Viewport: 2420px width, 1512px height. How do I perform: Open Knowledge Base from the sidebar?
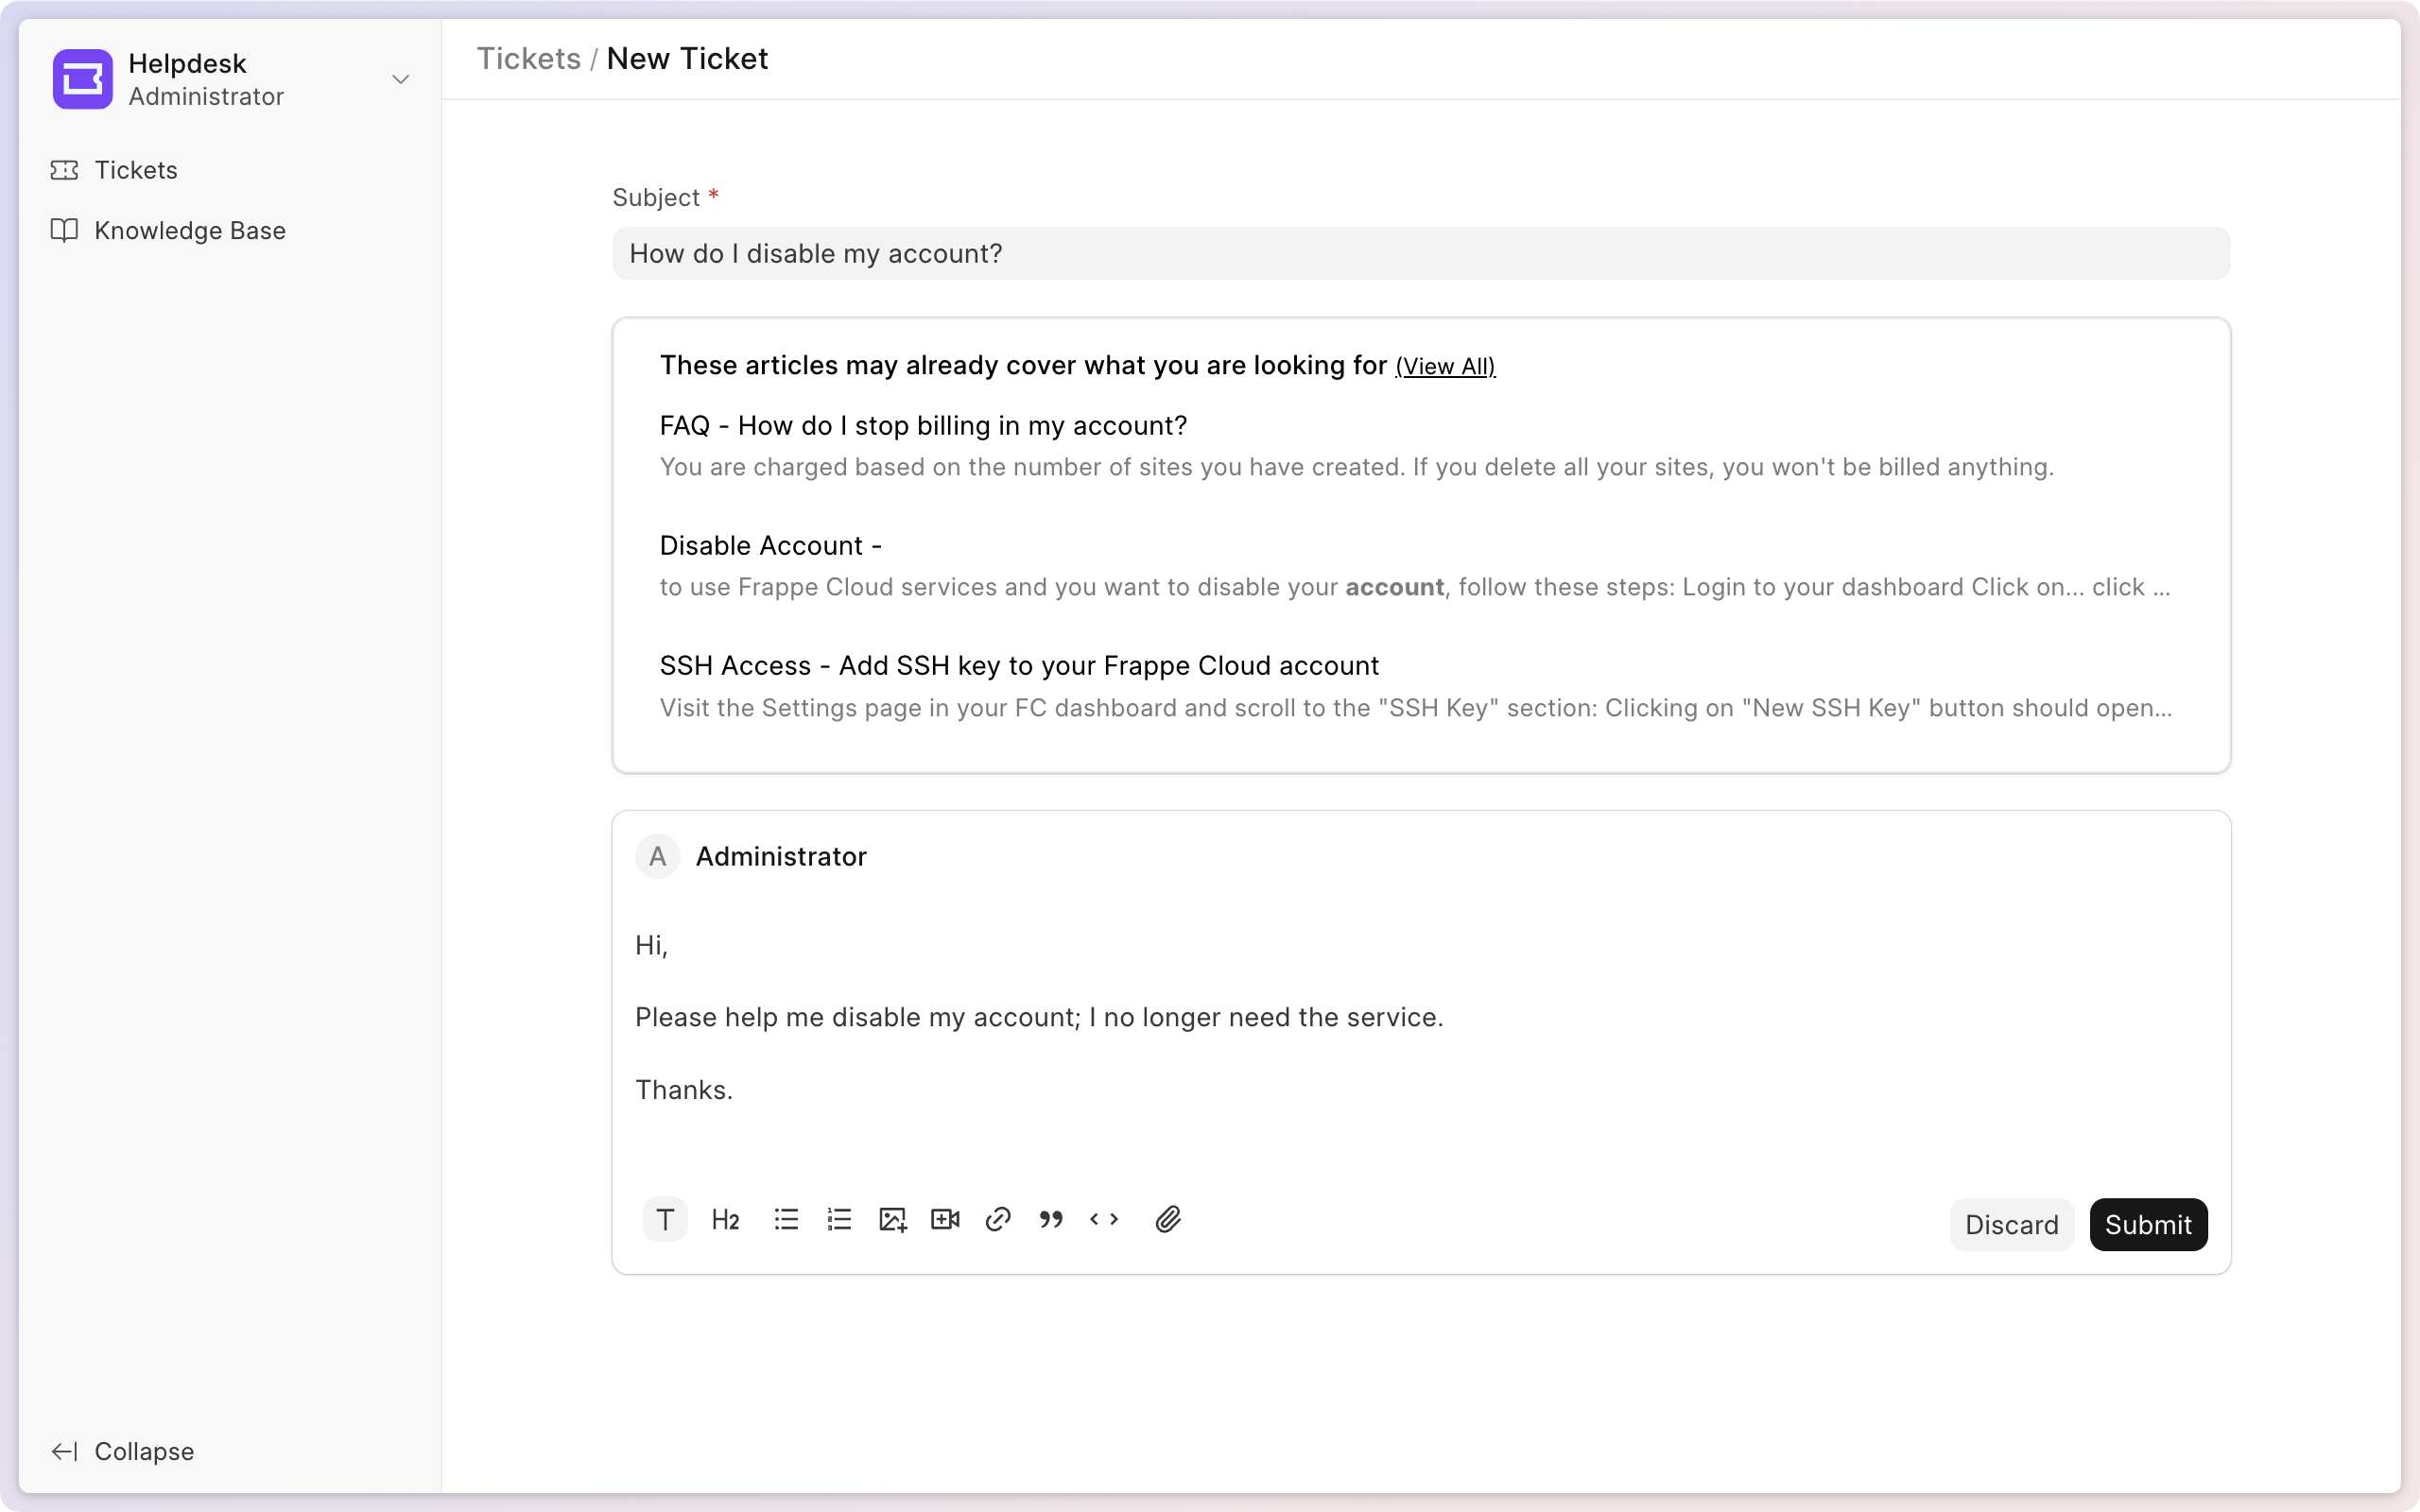(x=190, y=230)
